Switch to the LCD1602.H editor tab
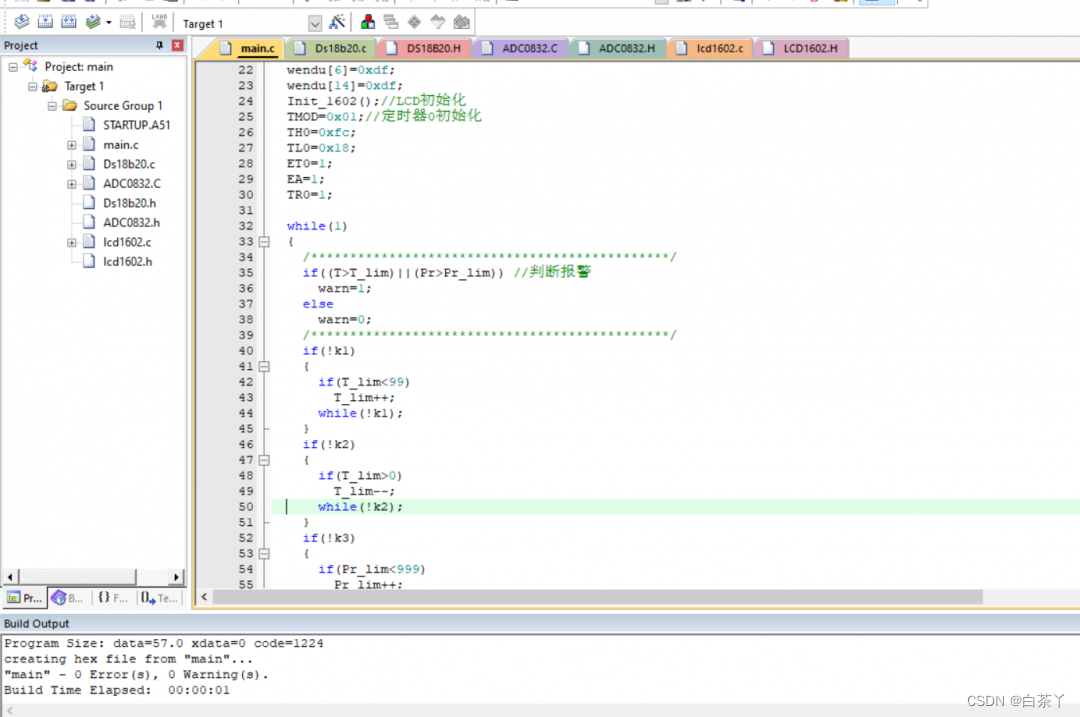This screenshot has height=717, width=1080. click(x=808, y=48)
